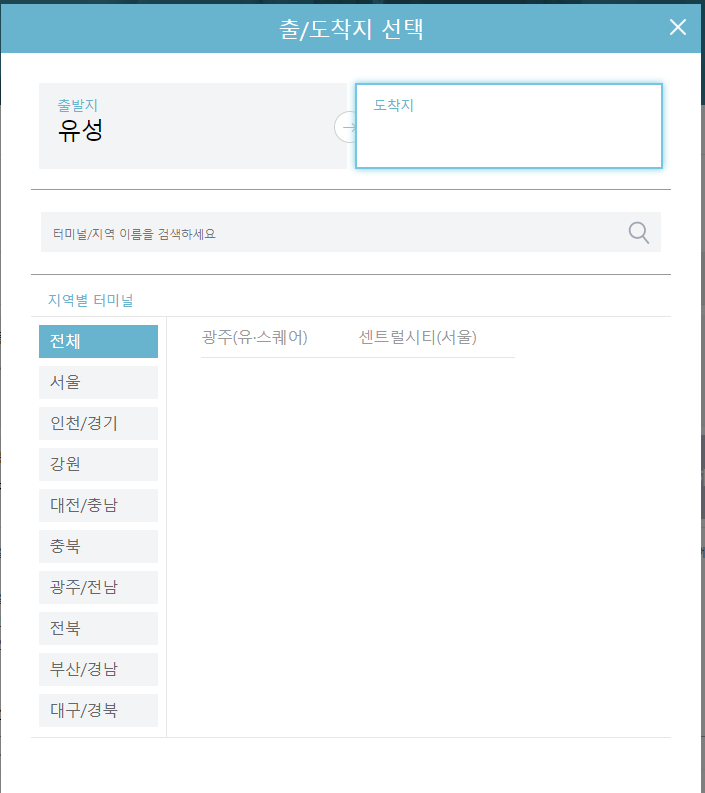This screenshot has height=793, width=705.
Task: Select the 대구/경북 region tab
Action: (x=98, y=710)
